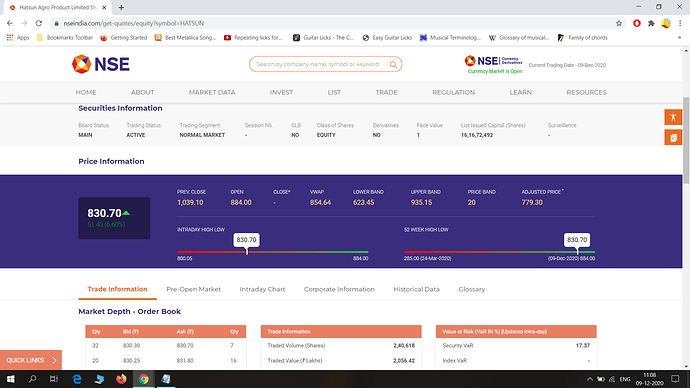Click Security VaR value 17.37

[x=583, y=346]
